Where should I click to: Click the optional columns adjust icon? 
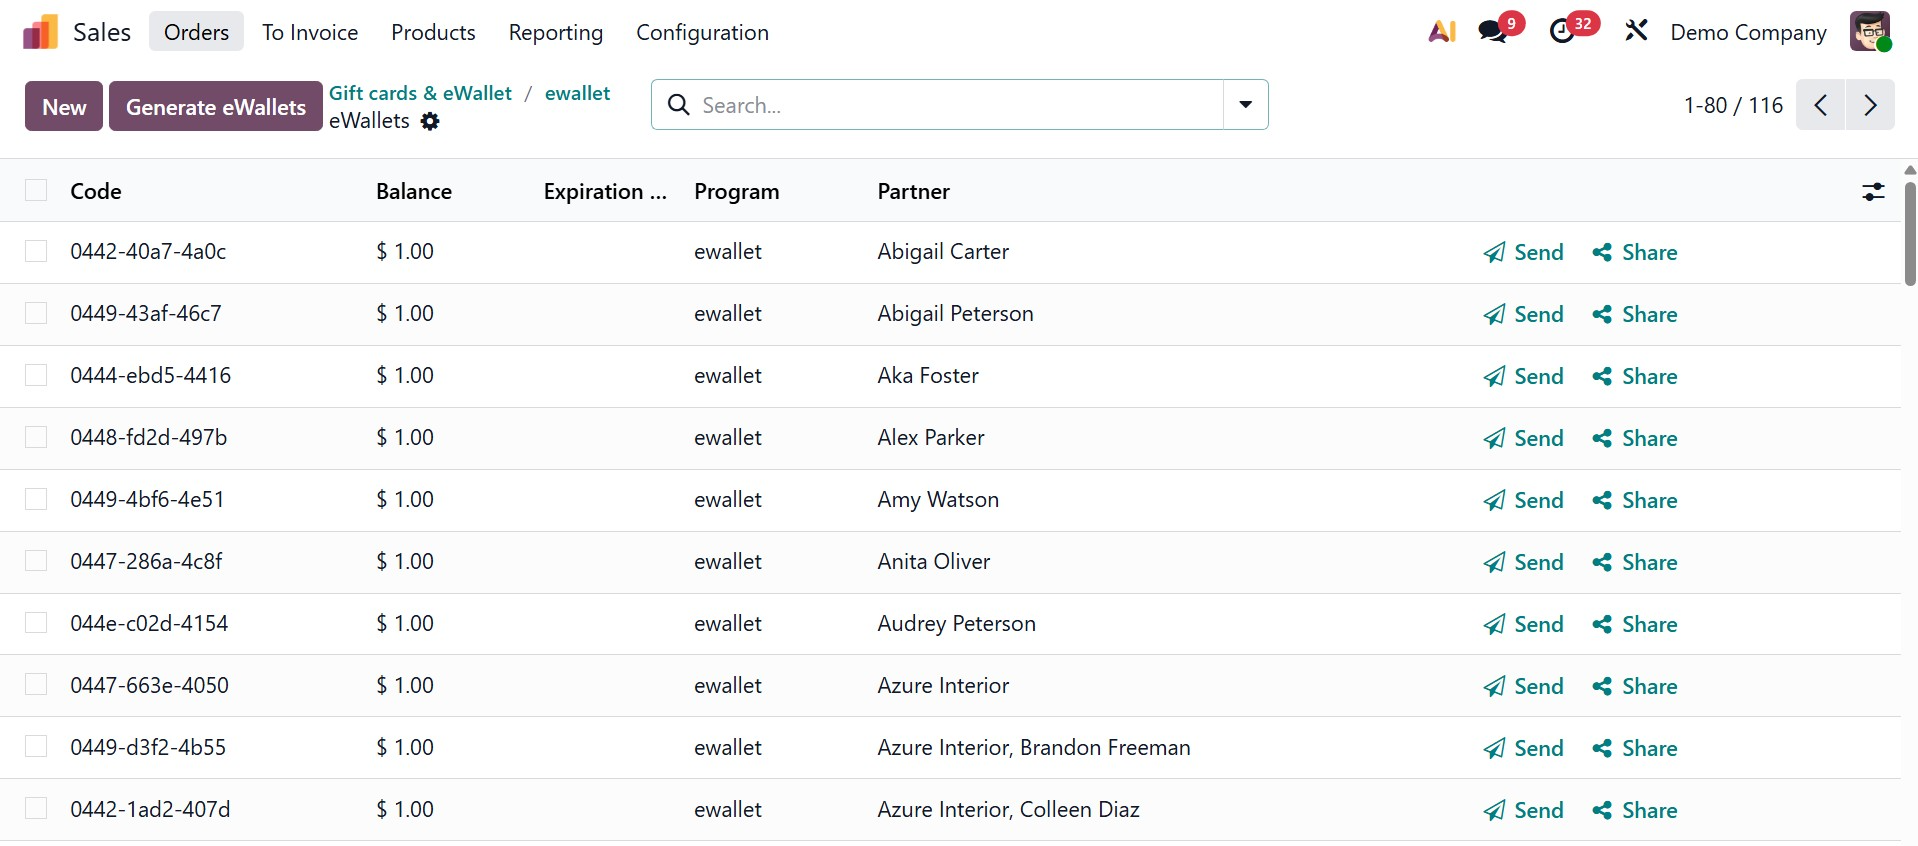tap(1873, 192)
